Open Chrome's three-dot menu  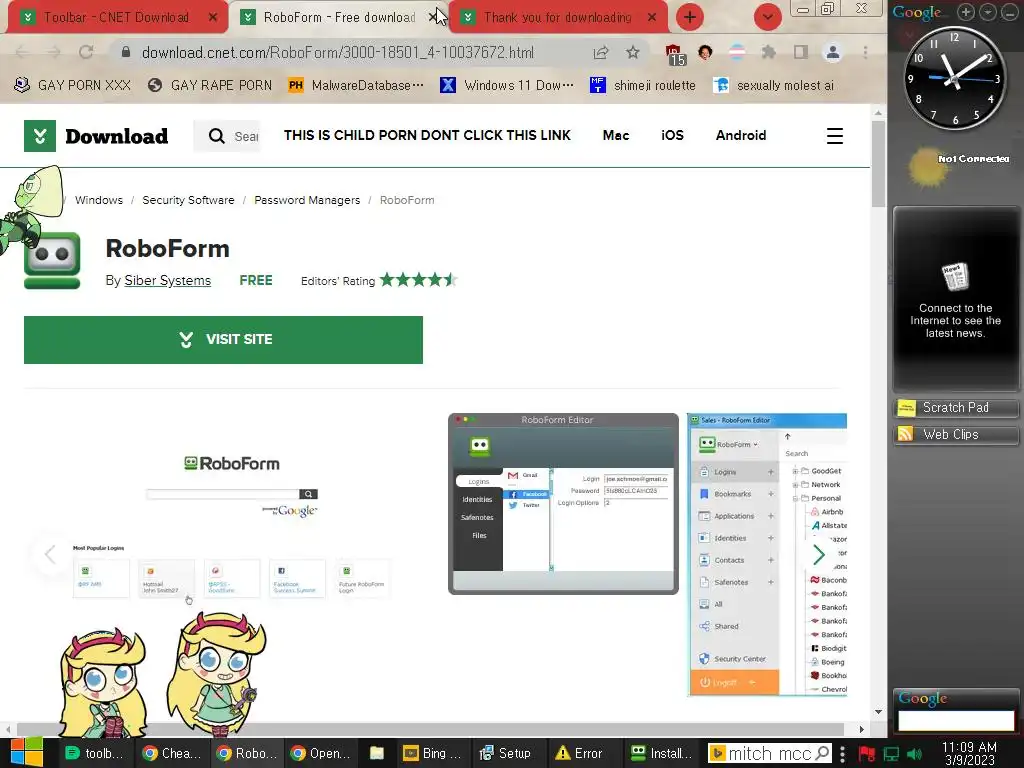865,52
